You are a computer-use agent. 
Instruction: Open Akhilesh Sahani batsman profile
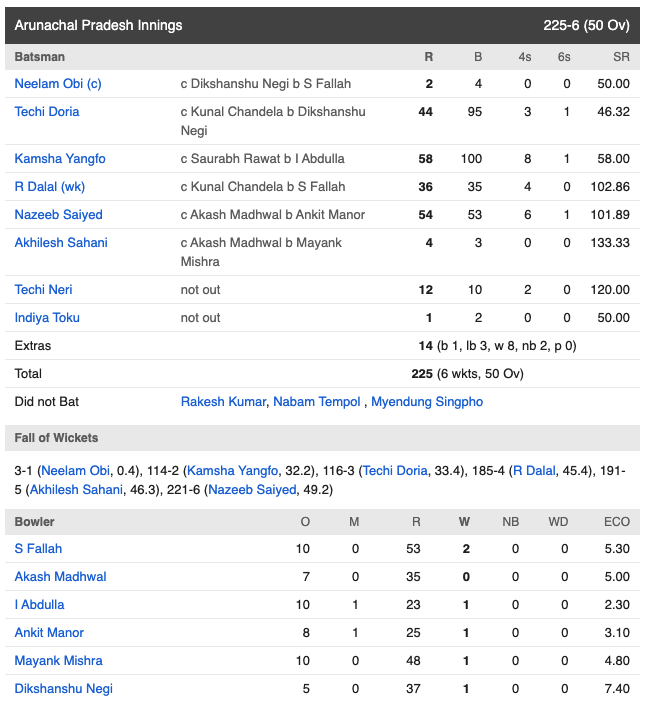61,243
